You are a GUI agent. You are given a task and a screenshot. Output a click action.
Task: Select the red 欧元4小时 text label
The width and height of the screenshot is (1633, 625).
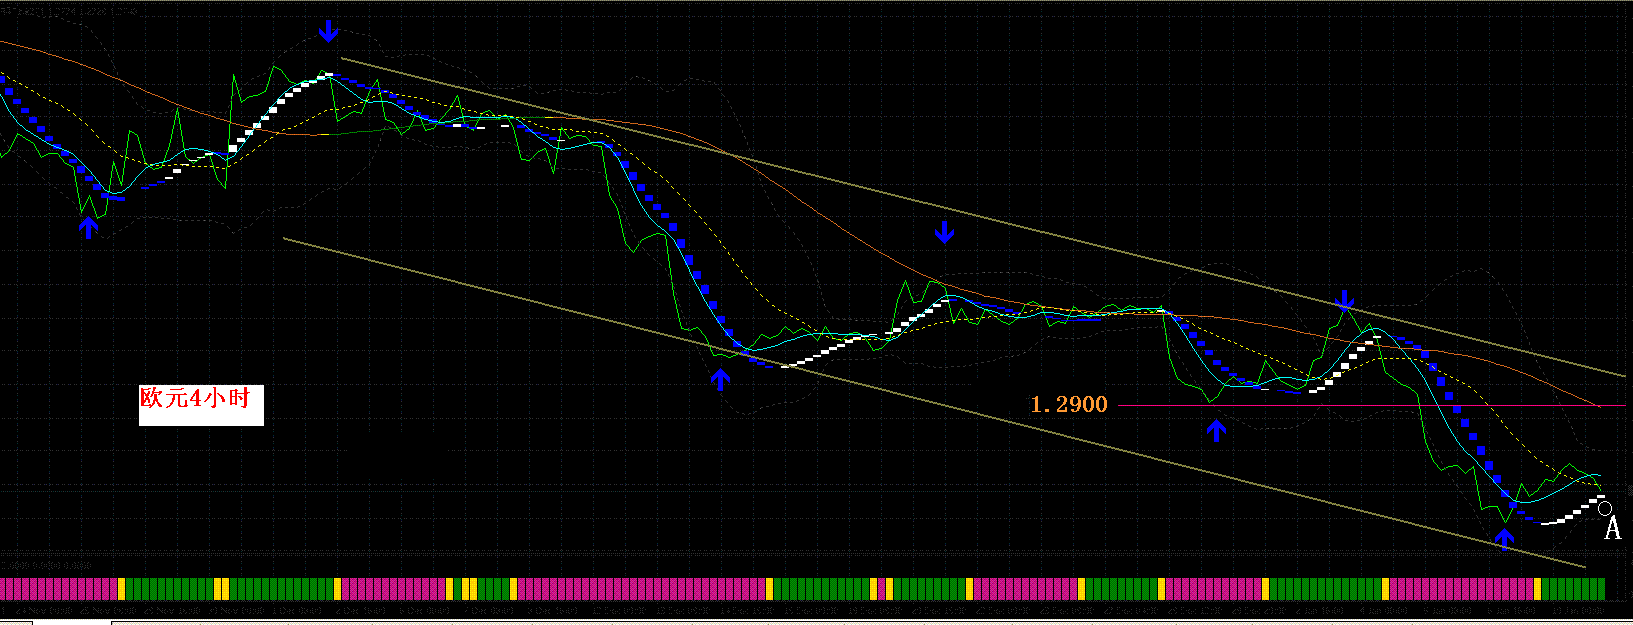click(196, 398)
